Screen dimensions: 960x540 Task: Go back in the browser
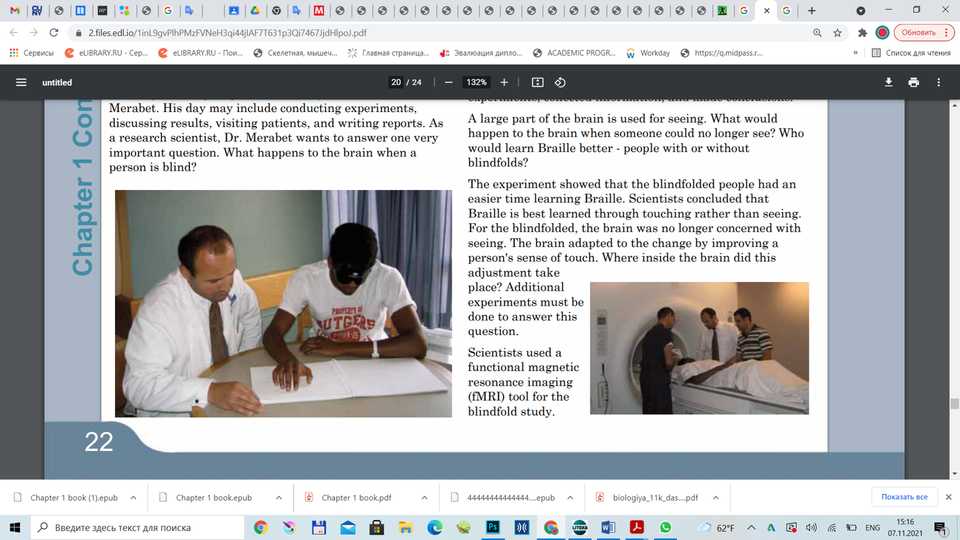14,32
